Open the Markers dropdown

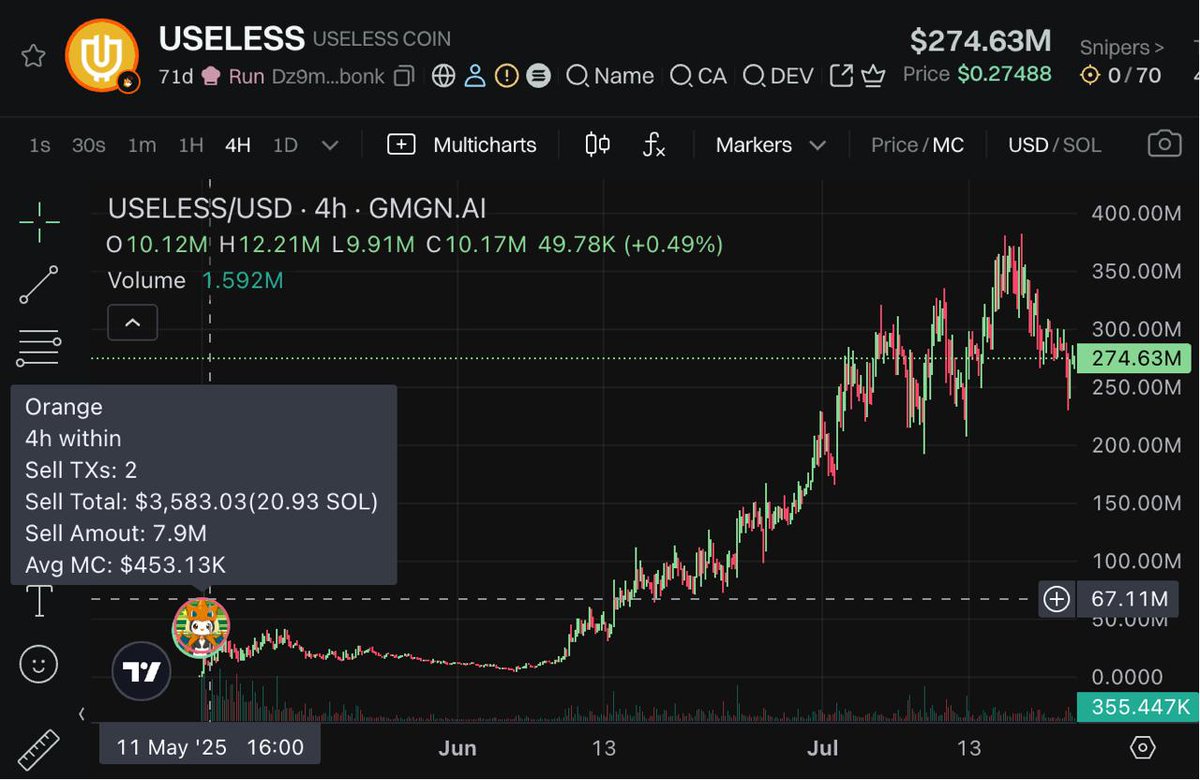click(x=771, y=145)
